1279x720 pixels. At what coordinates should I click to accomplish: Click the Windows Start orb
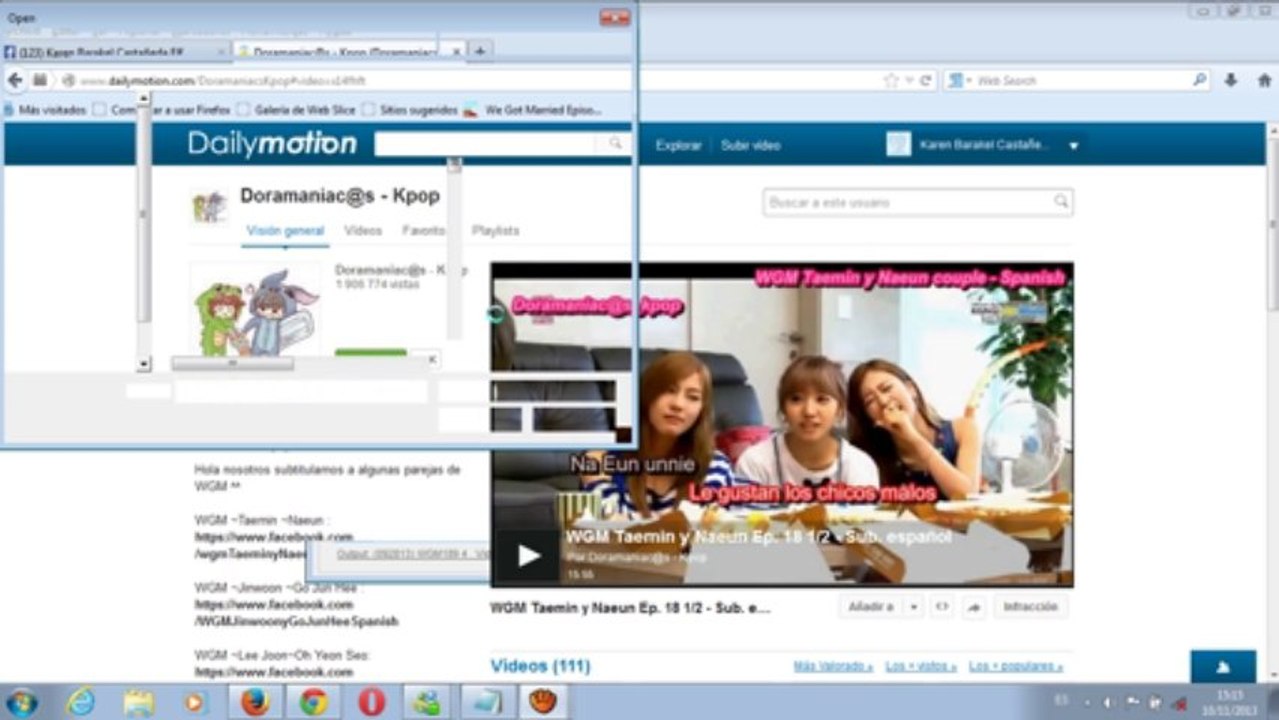(21, 702)
